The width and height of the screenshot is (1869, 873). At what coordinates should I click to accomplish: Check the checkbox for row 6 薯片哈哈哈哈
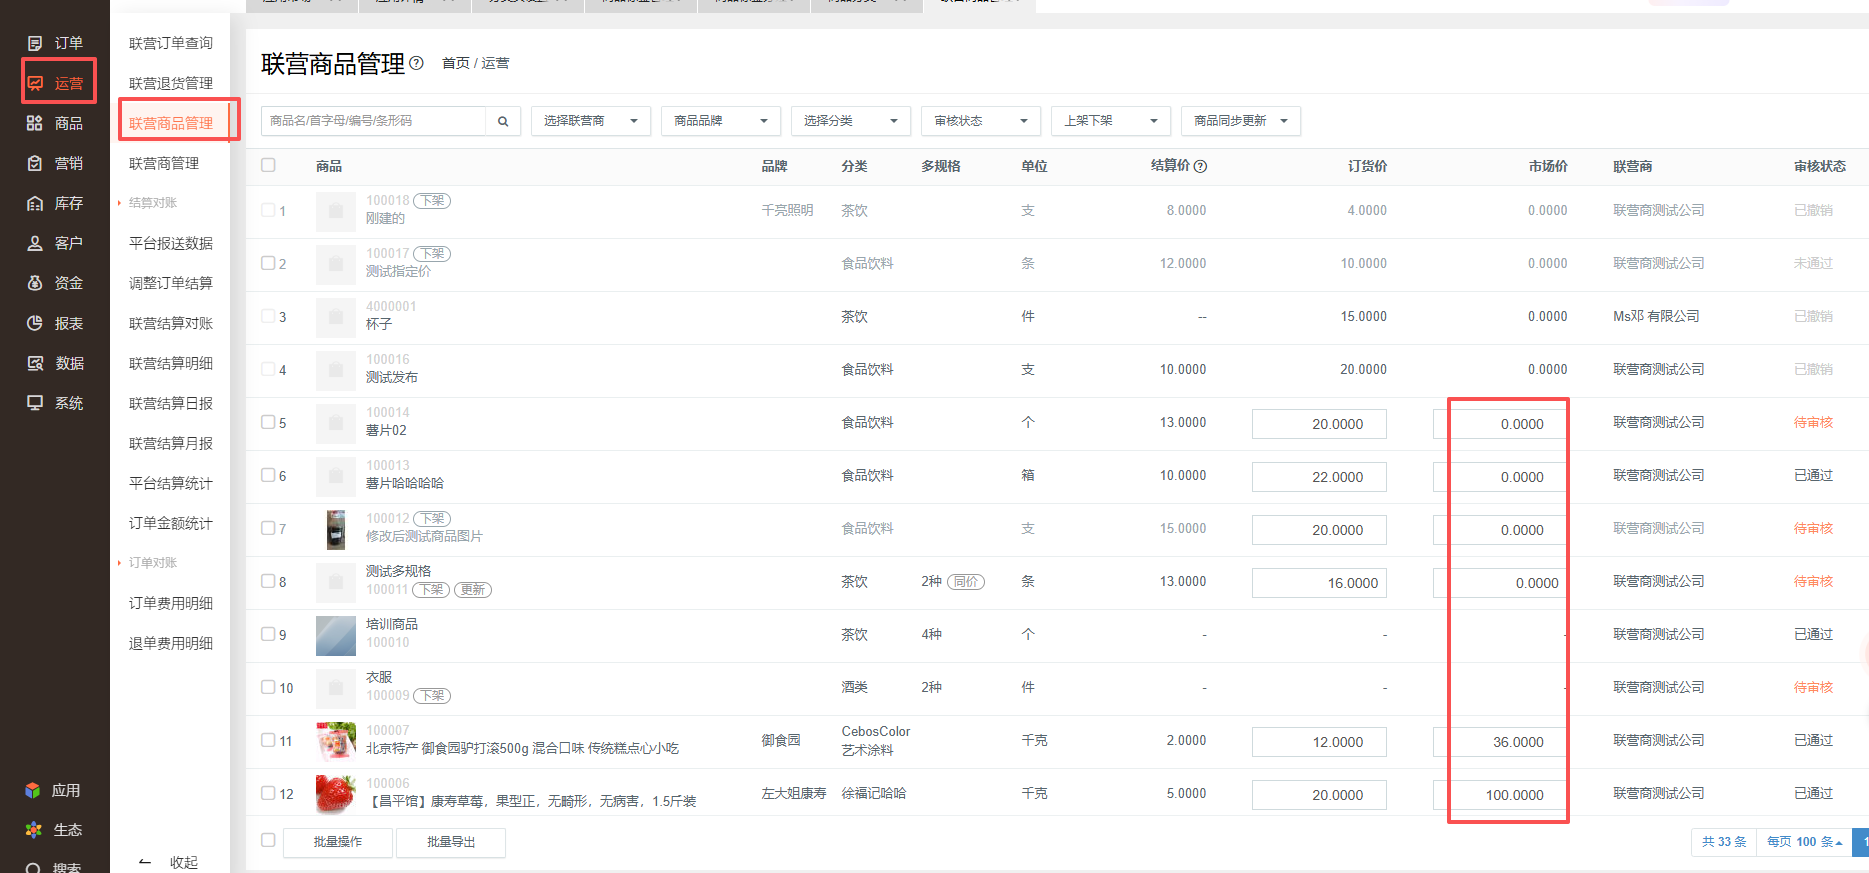pos(268,475)
